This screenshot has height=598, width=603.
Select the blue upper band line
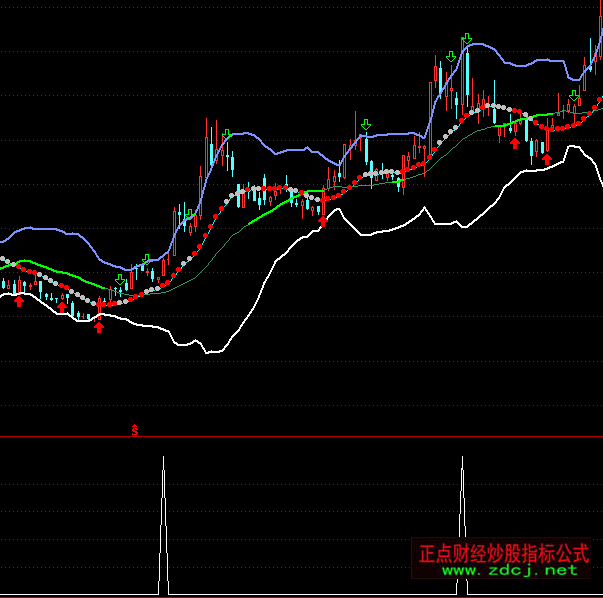300,150
